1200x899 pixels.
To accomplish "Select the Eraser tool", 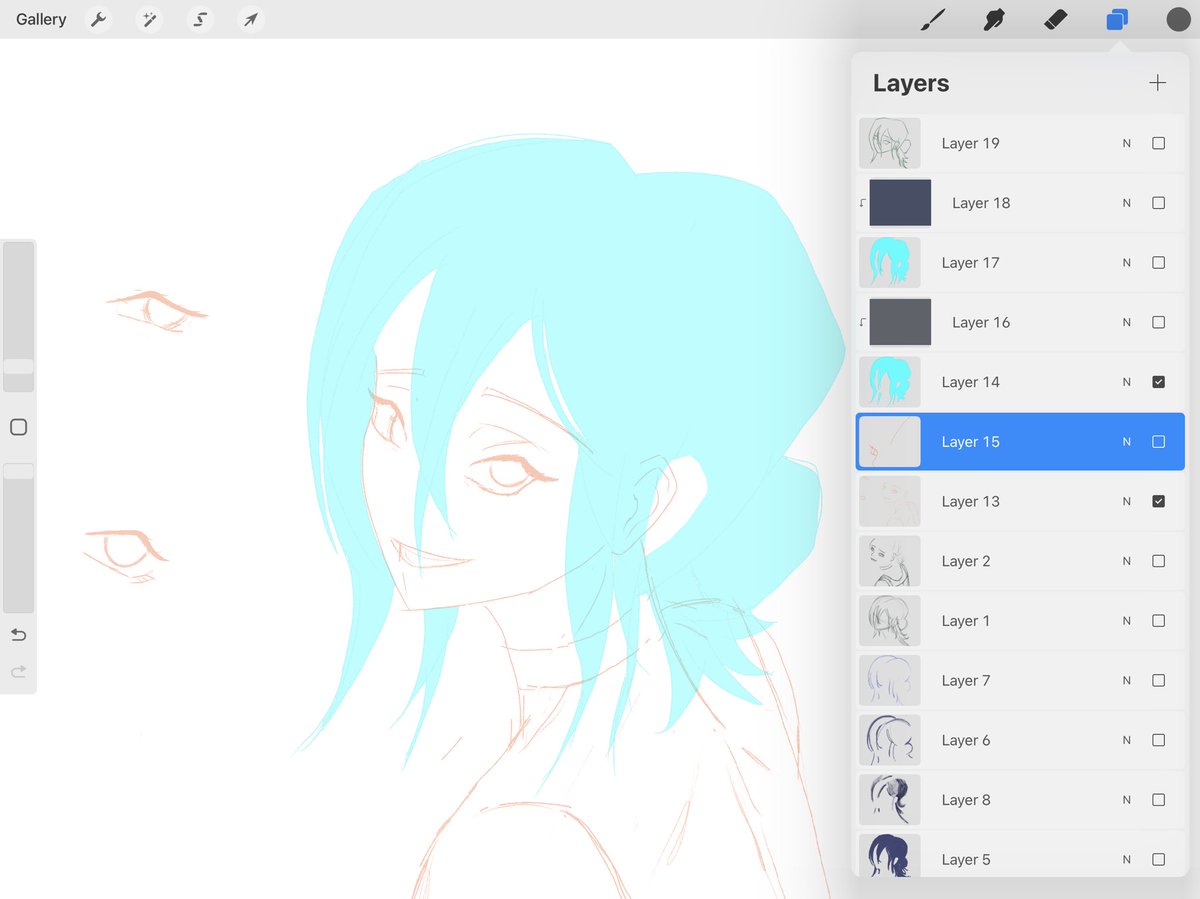I will tap(1056, 19).
